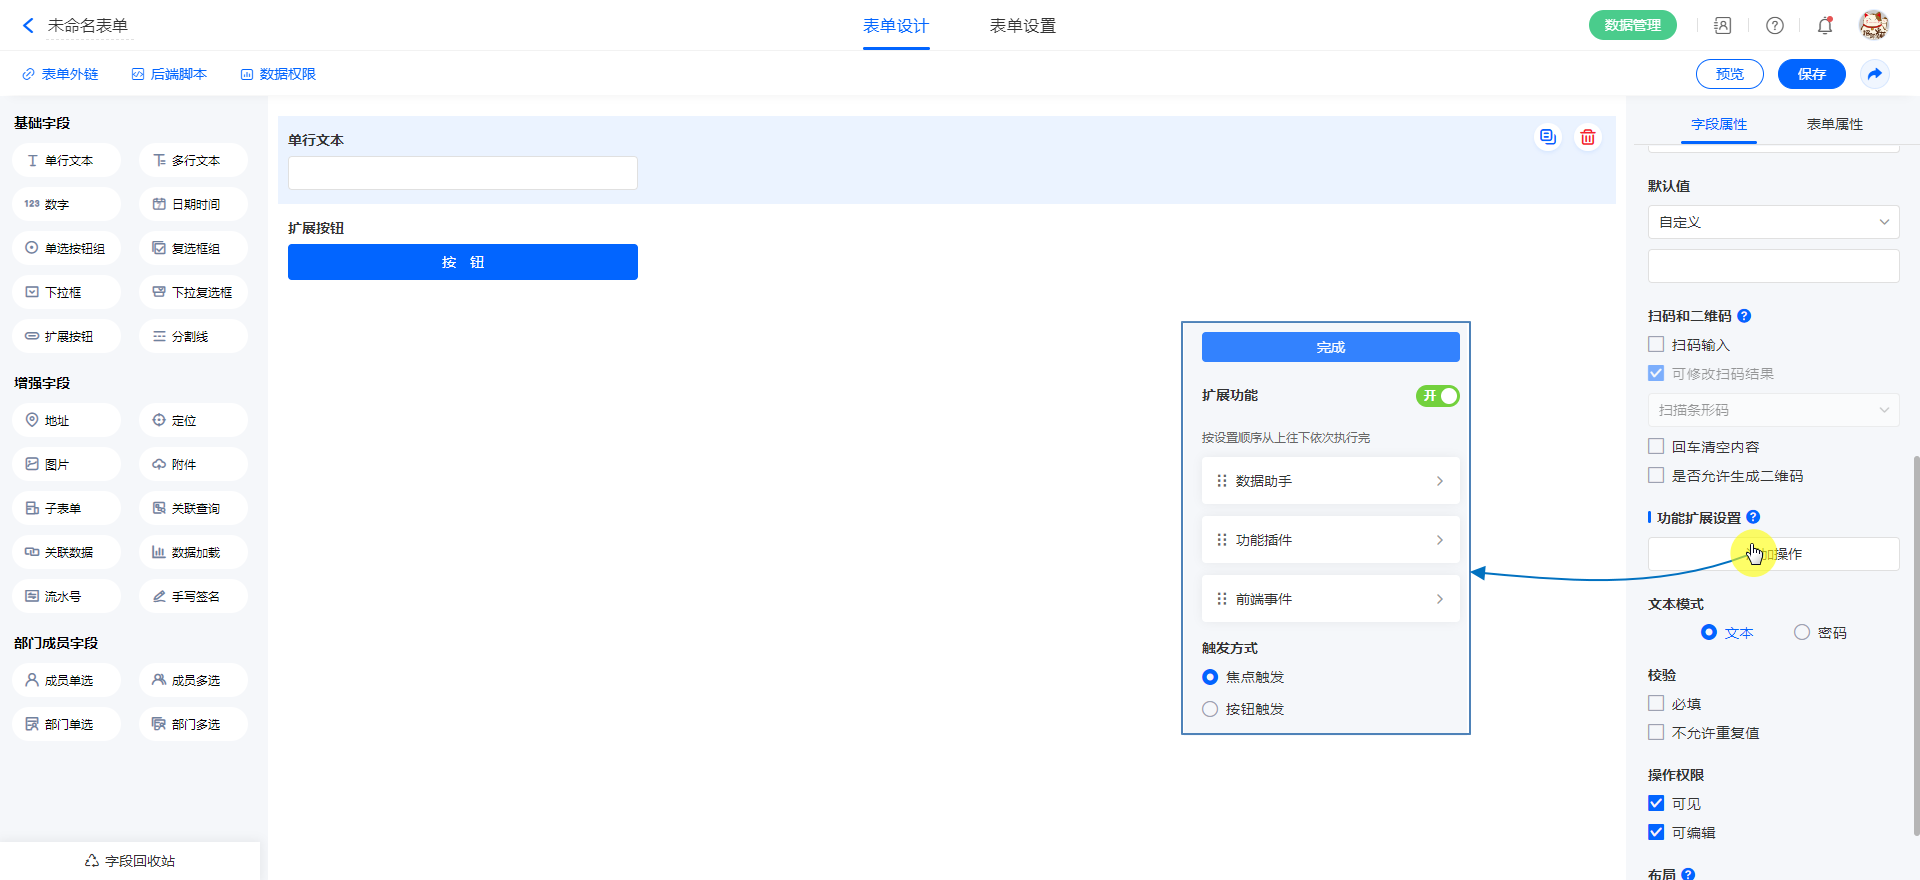Show help for 功能扩展设置
The image size is (1920, 880).
1753,517
